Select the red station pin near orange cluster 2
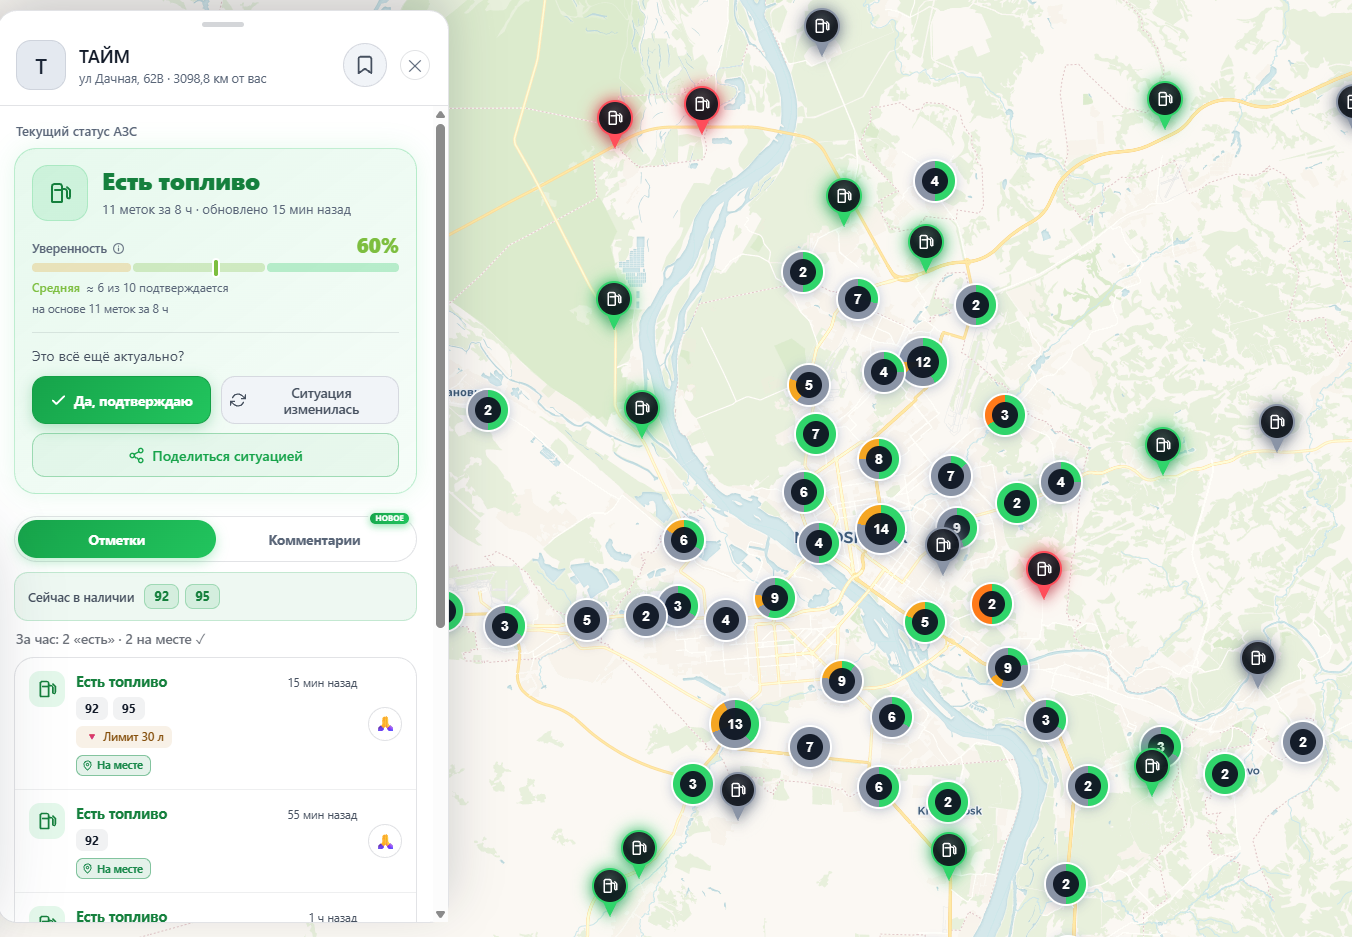The image size is (1352, 937). pos(1044,572)
